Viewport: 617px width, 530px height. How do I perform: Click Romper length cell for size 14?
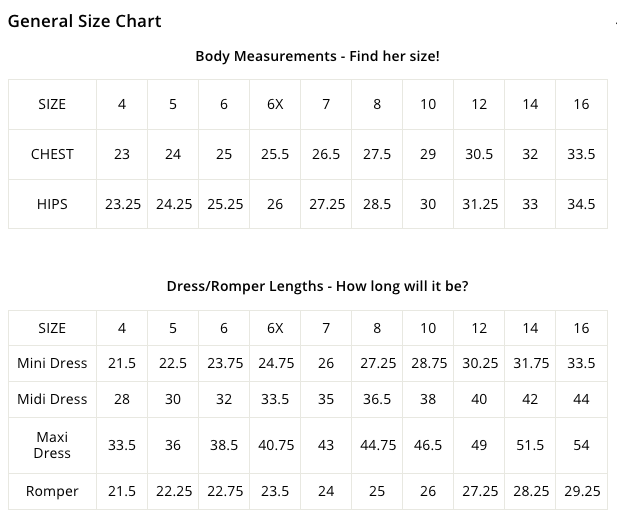point(530,491)
